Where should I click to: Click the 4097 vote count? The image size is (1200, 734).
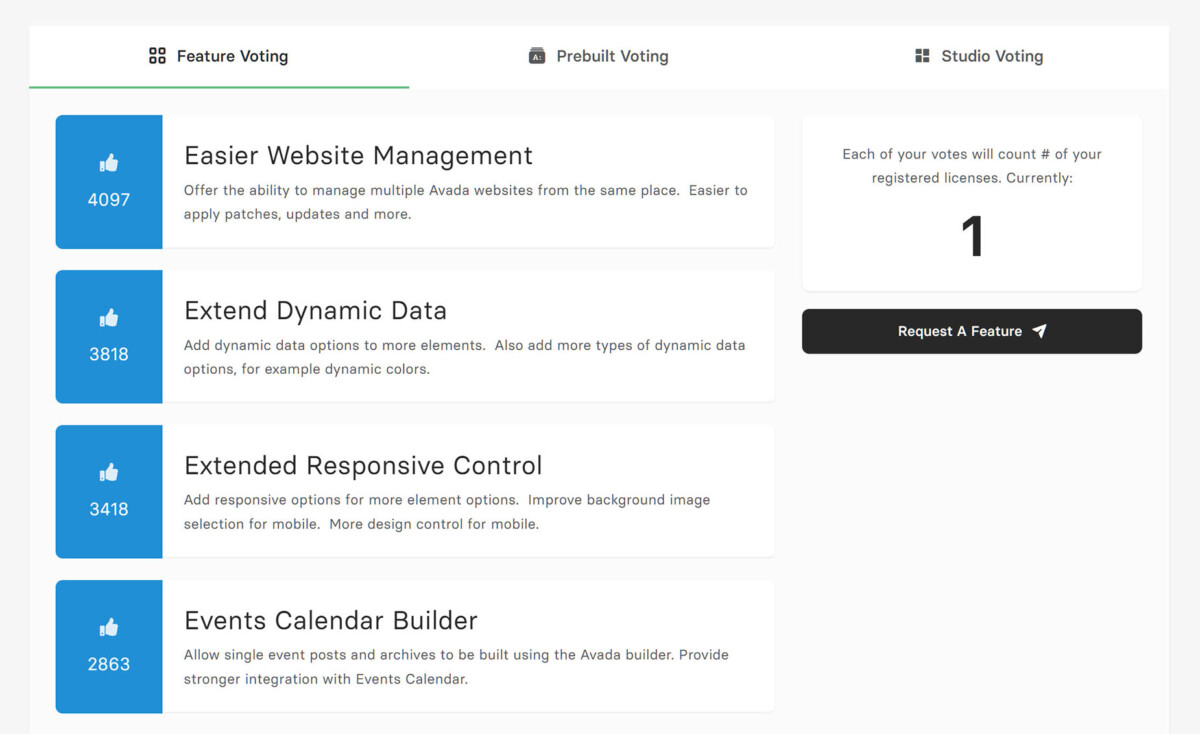(x=109, y=200)
